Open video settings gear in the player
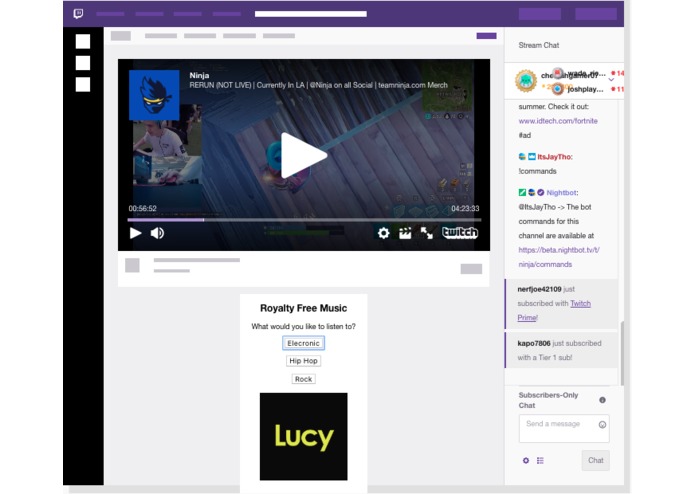The height and width of the screenshot is (494, 695). [383, 233]
